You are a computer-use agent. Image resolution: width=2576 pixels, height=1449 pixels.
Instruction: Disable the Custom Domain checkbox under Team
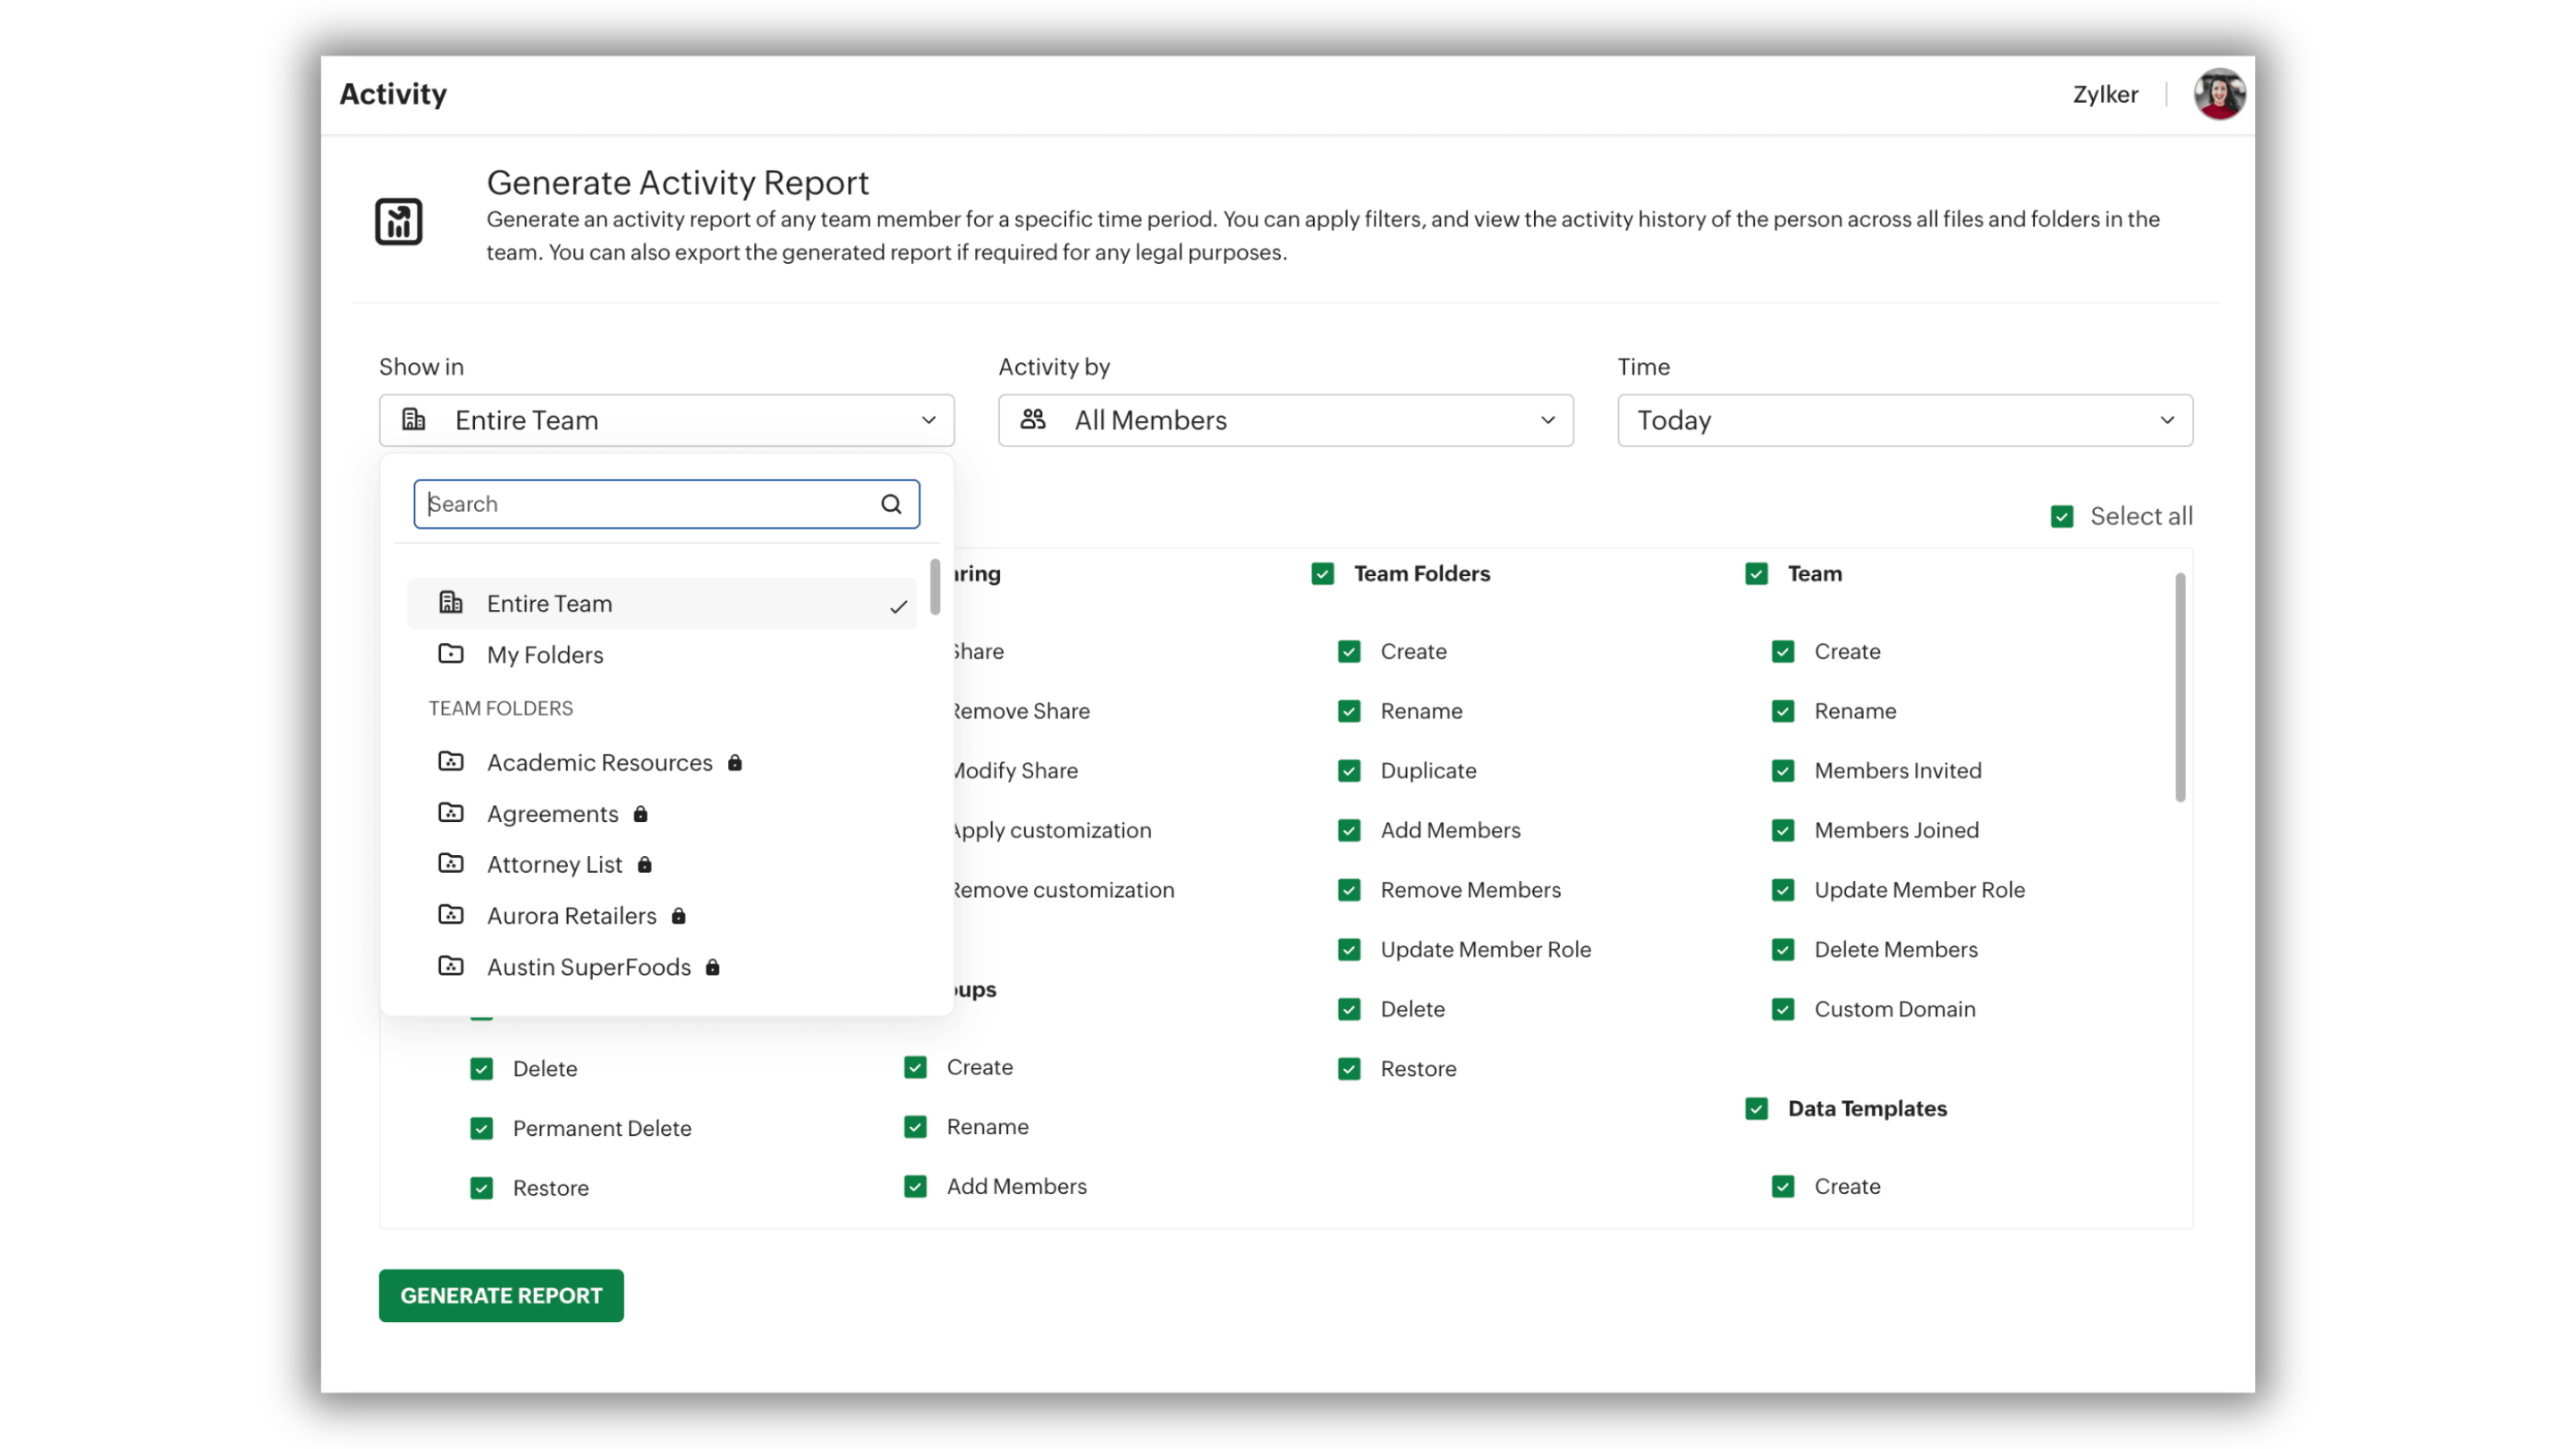(1783, 1009)
